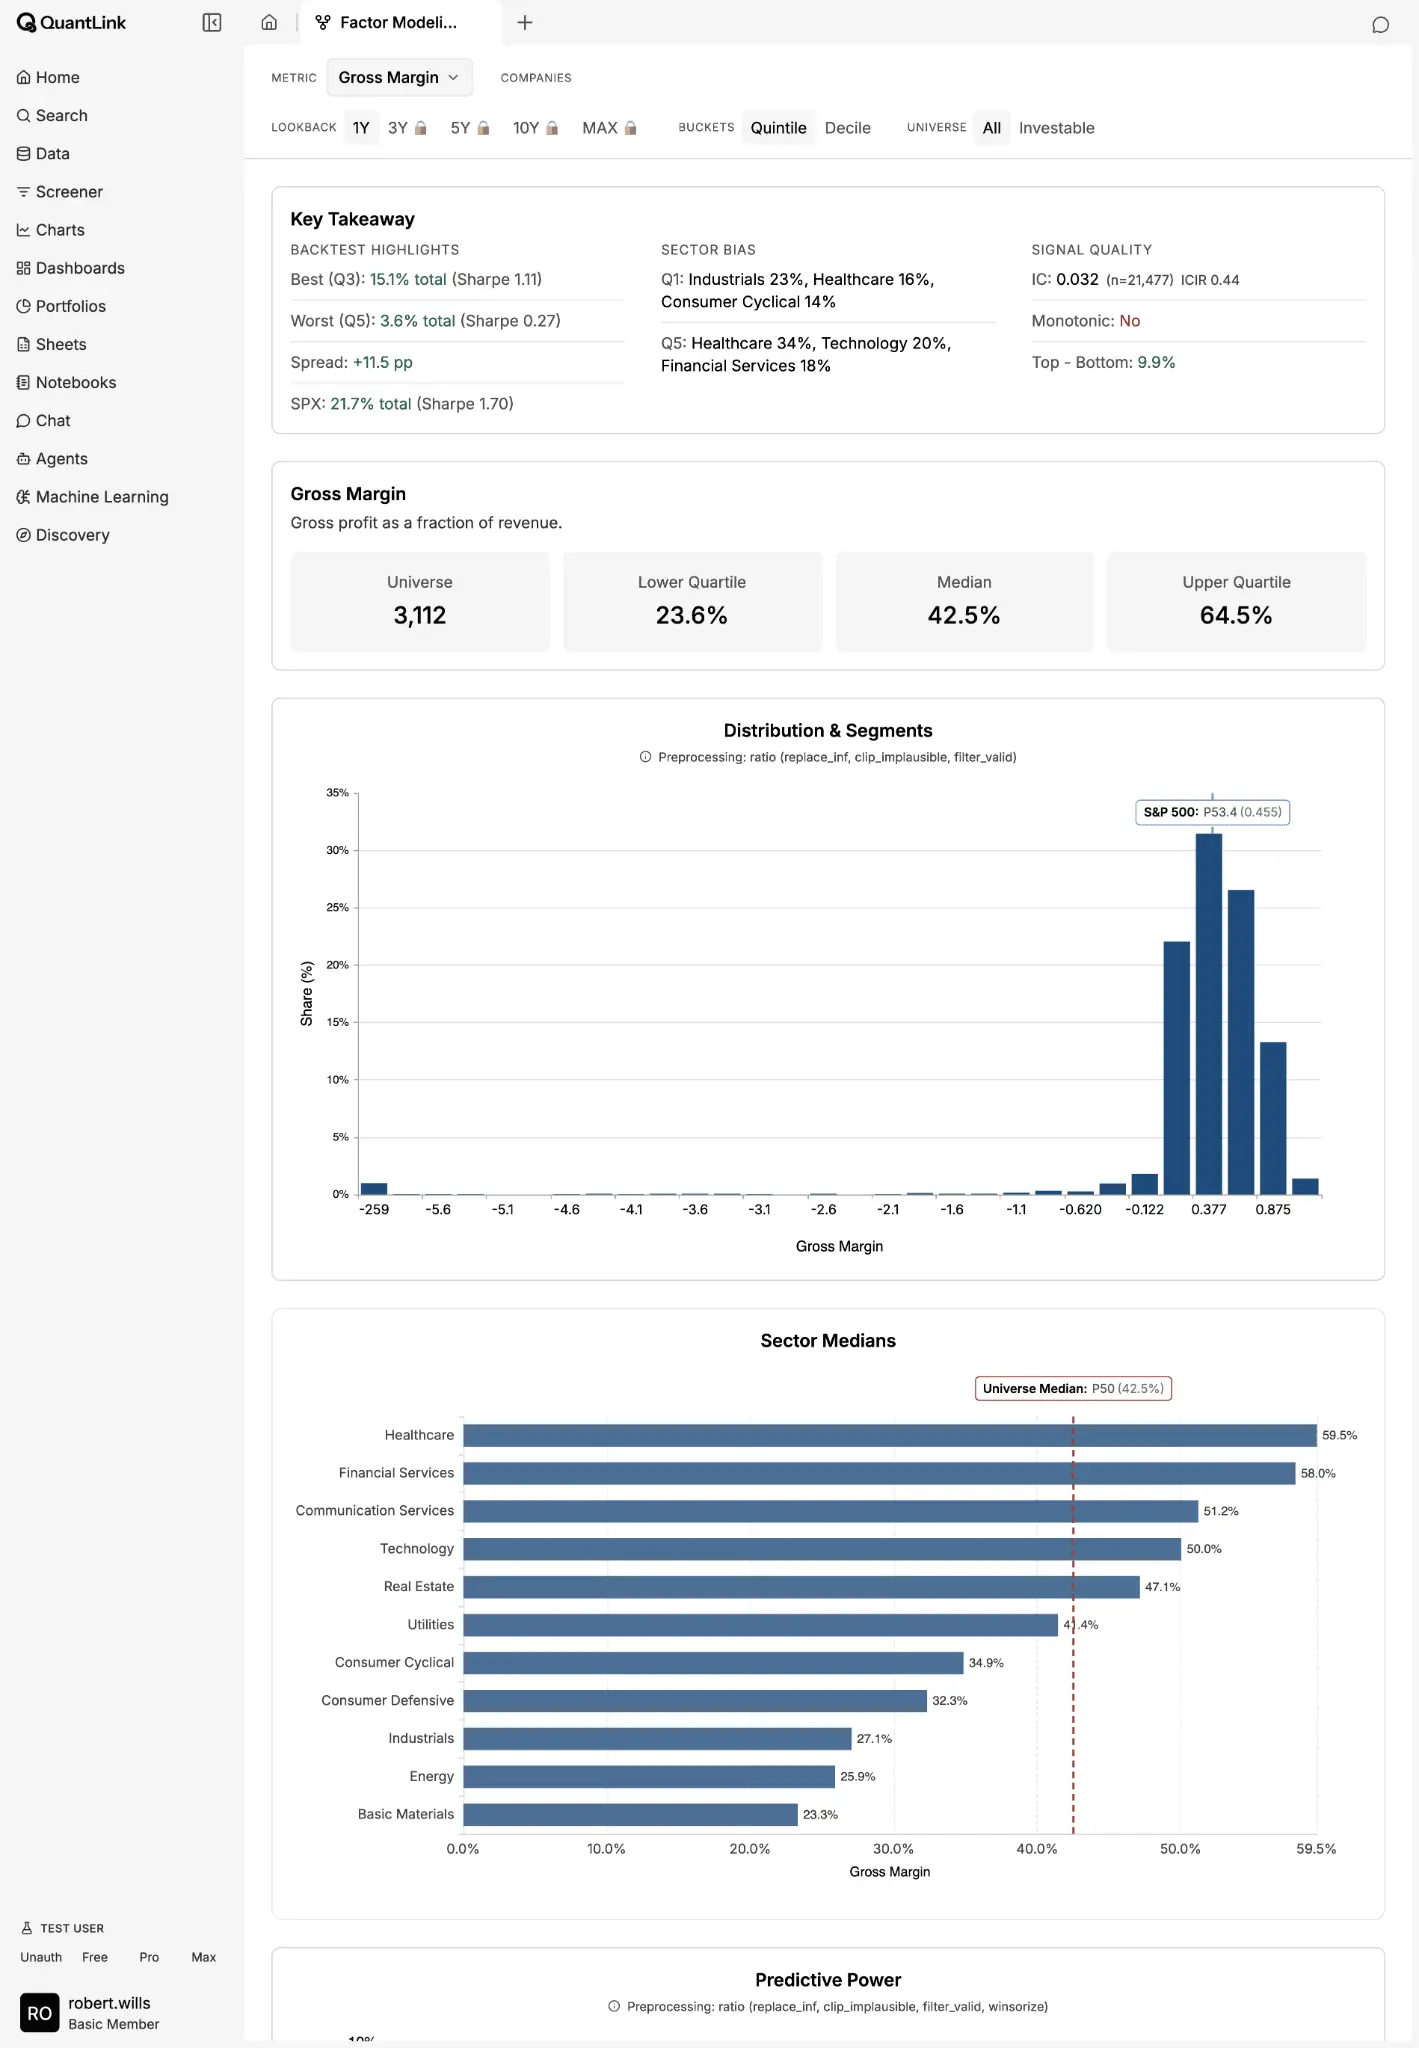Click the Predictive Power info icon
1419x2048 pixels.
[x=614, y=2006]
